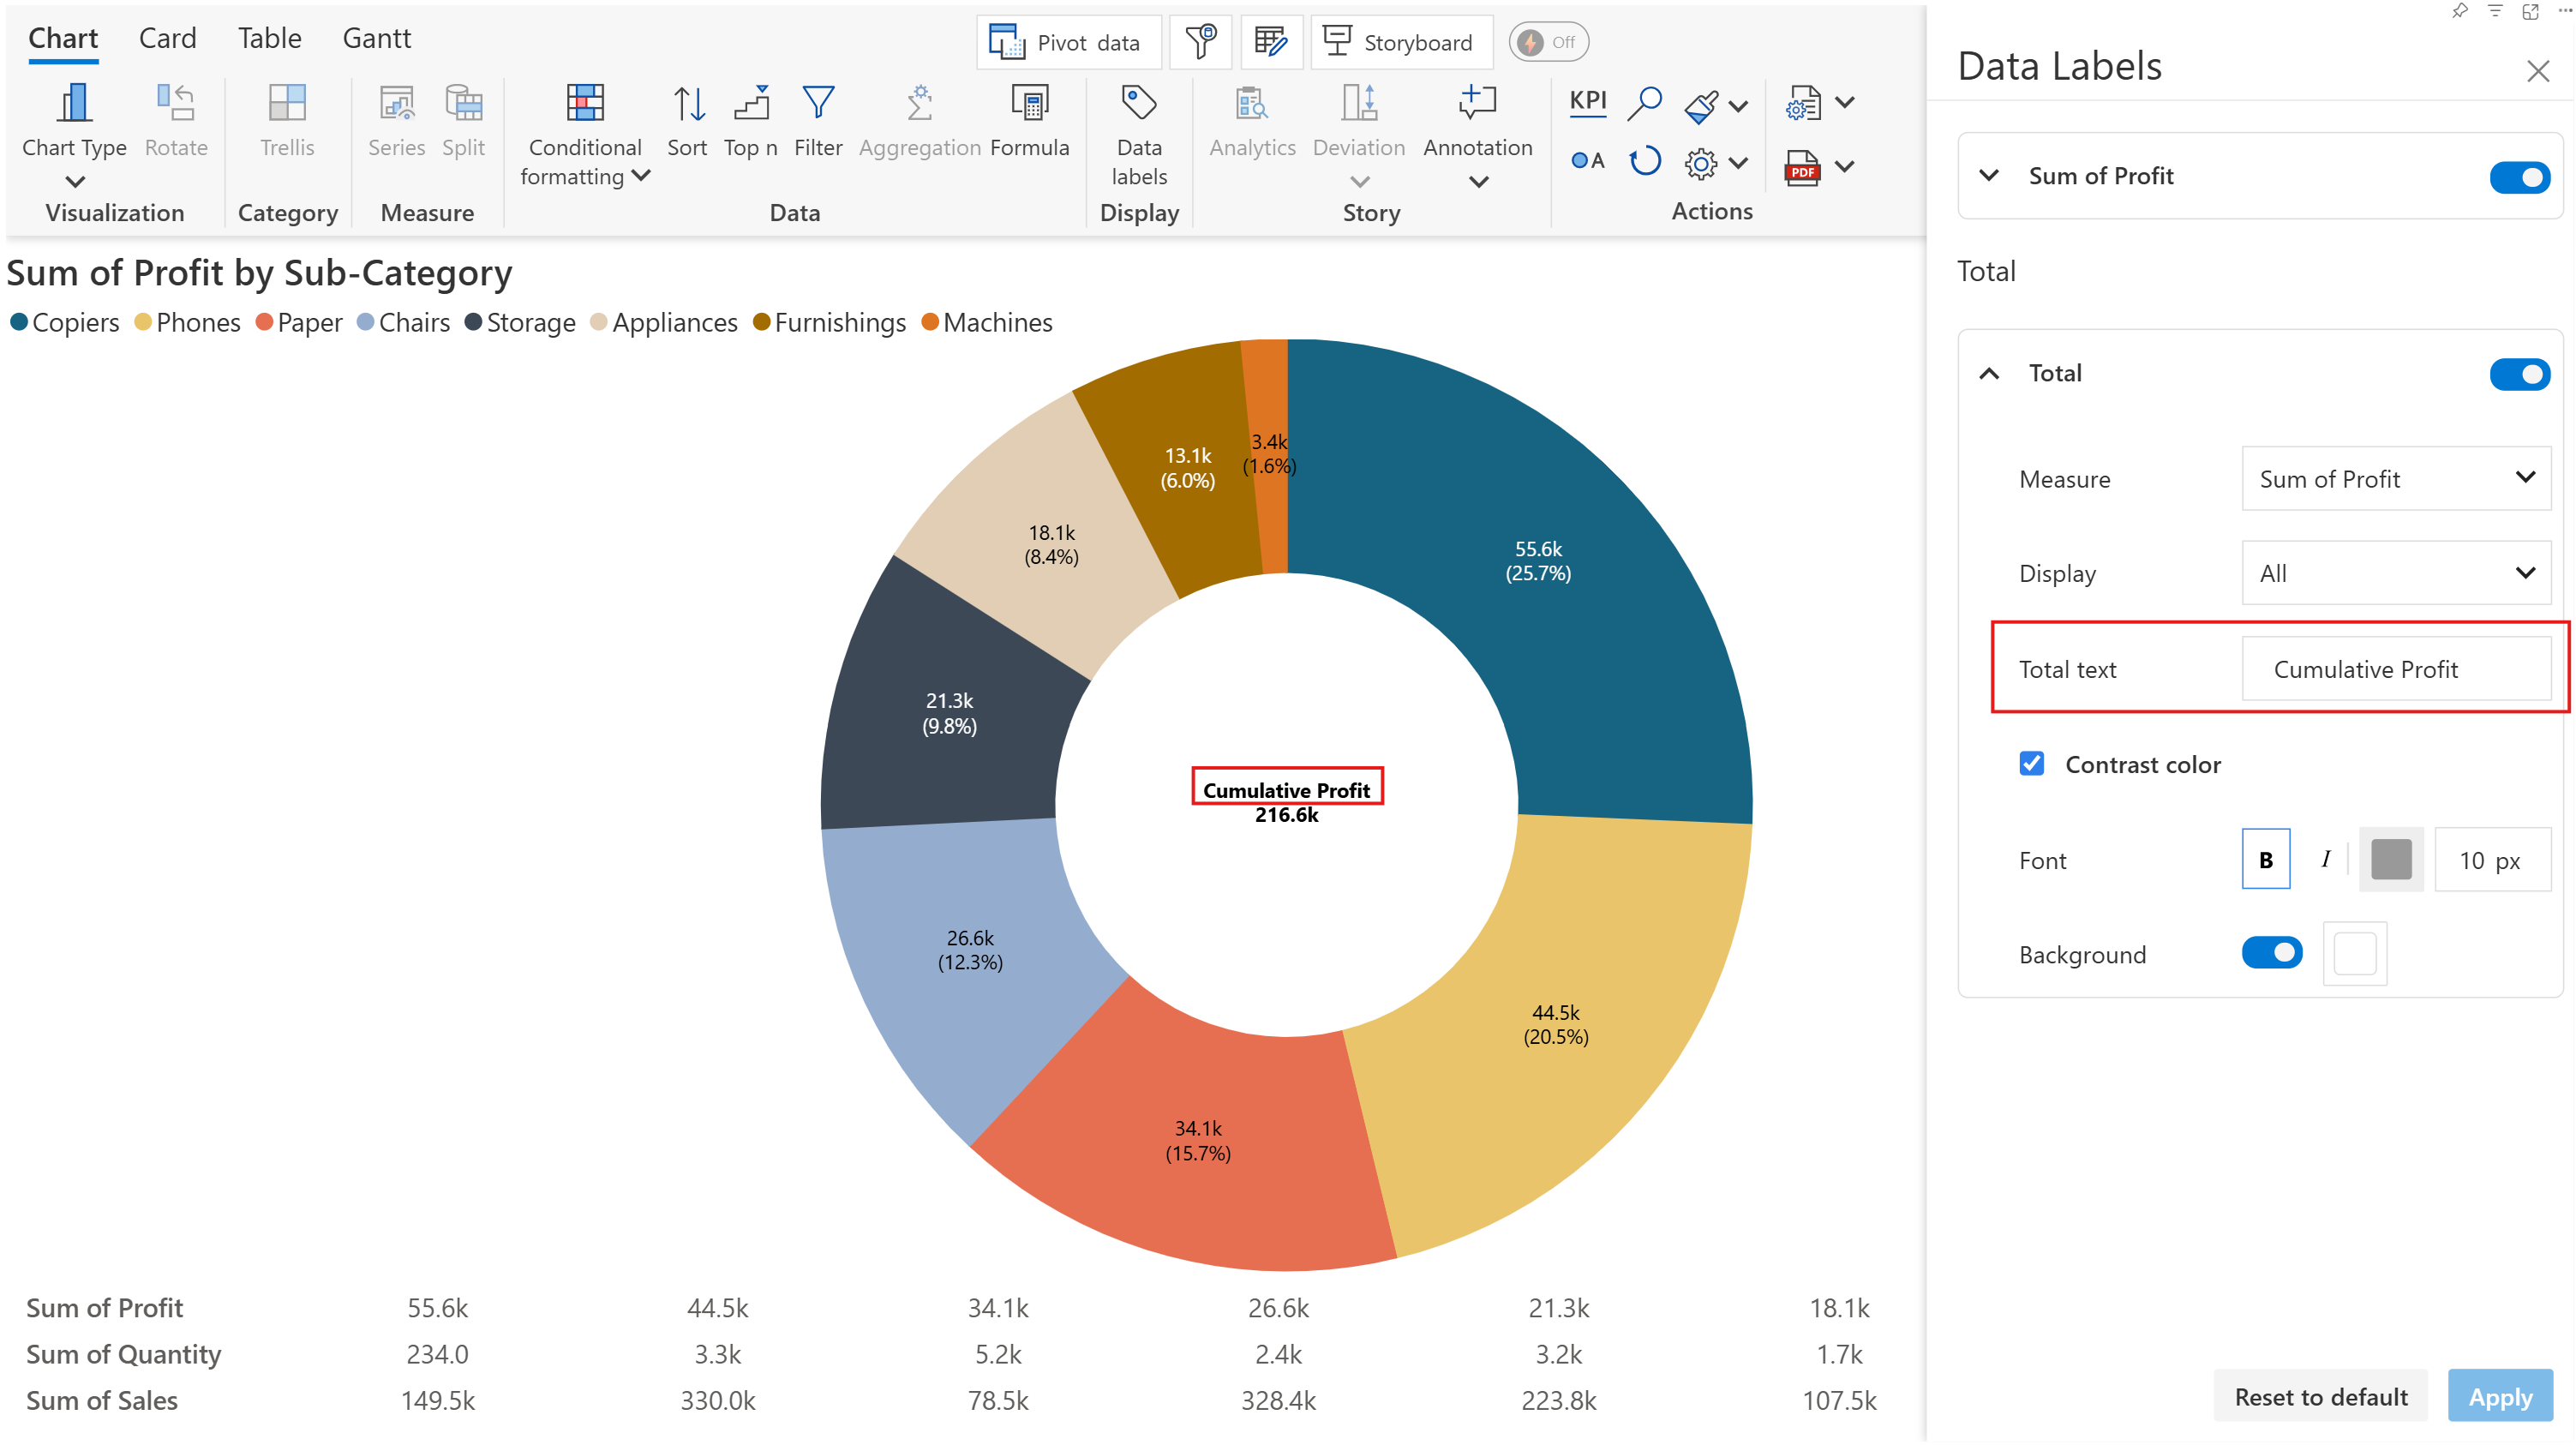Click the KPI icon
This screenshot has height=1445, width=2576.
1587,101
